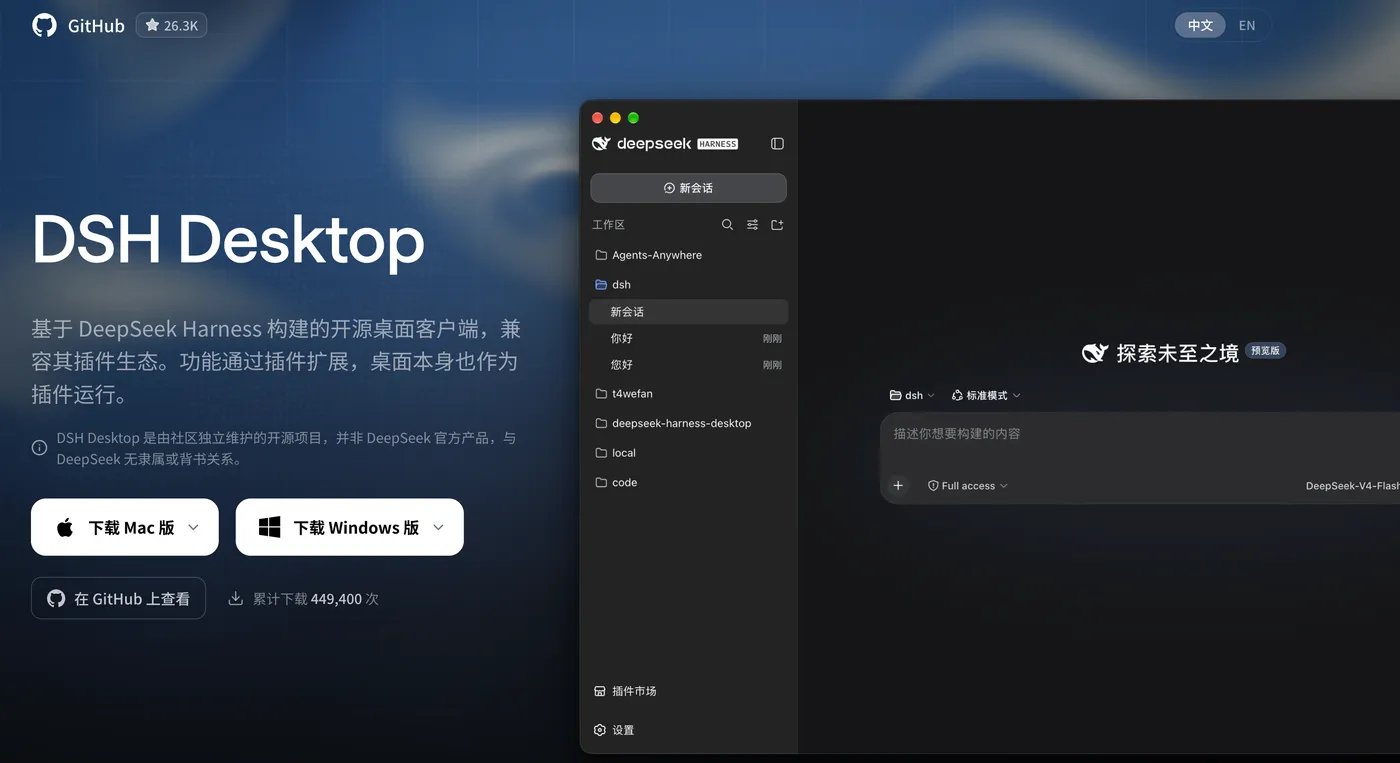Image resolution: width=1400 pixels, height=763 pixels.
Task: Click the search icon in workspace header
Action: pyautogui.click(x=727, y=225)
